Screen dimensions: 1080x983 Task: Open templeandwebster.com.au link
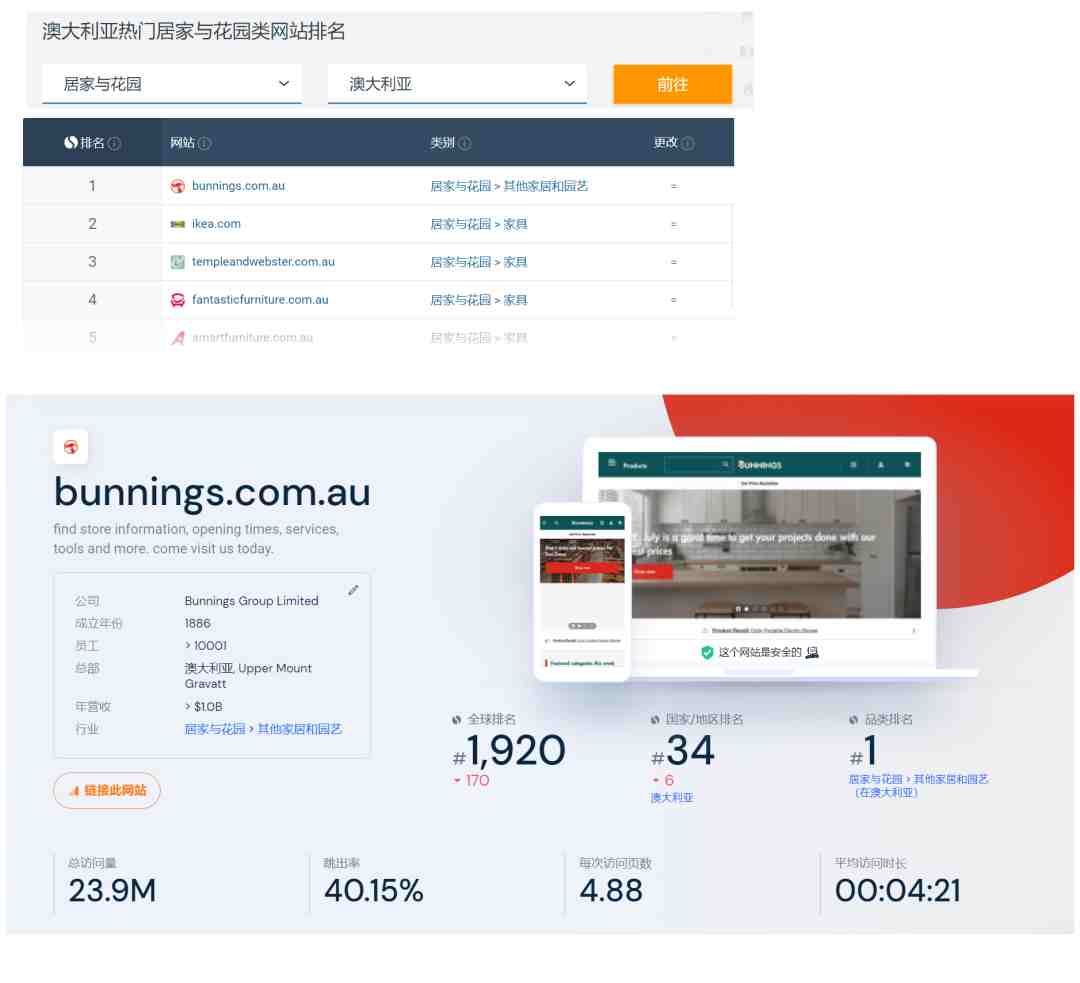263,262
